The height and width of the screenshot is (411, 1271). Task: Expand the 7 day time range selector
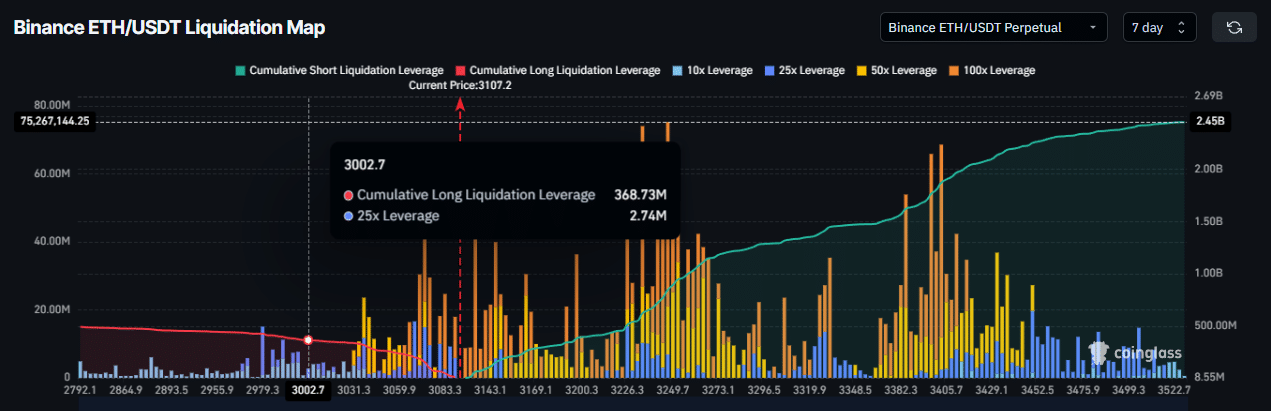pos(1158,27)
